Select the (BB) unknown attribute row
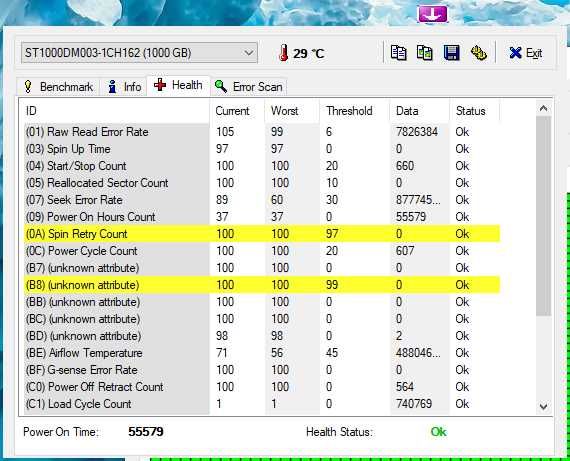This screenshot has width=570, height=461. click(x=262, y=302)
